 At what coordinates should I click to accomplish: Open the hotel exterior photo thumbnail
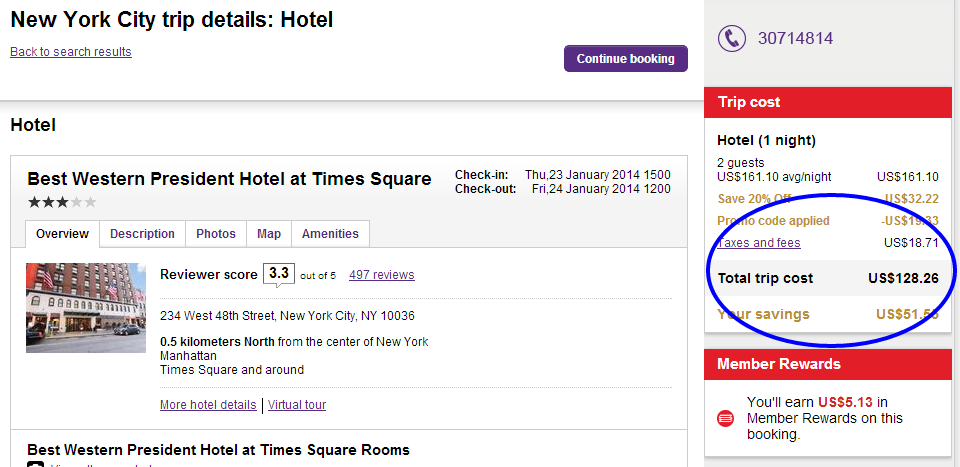pos(86,308)
